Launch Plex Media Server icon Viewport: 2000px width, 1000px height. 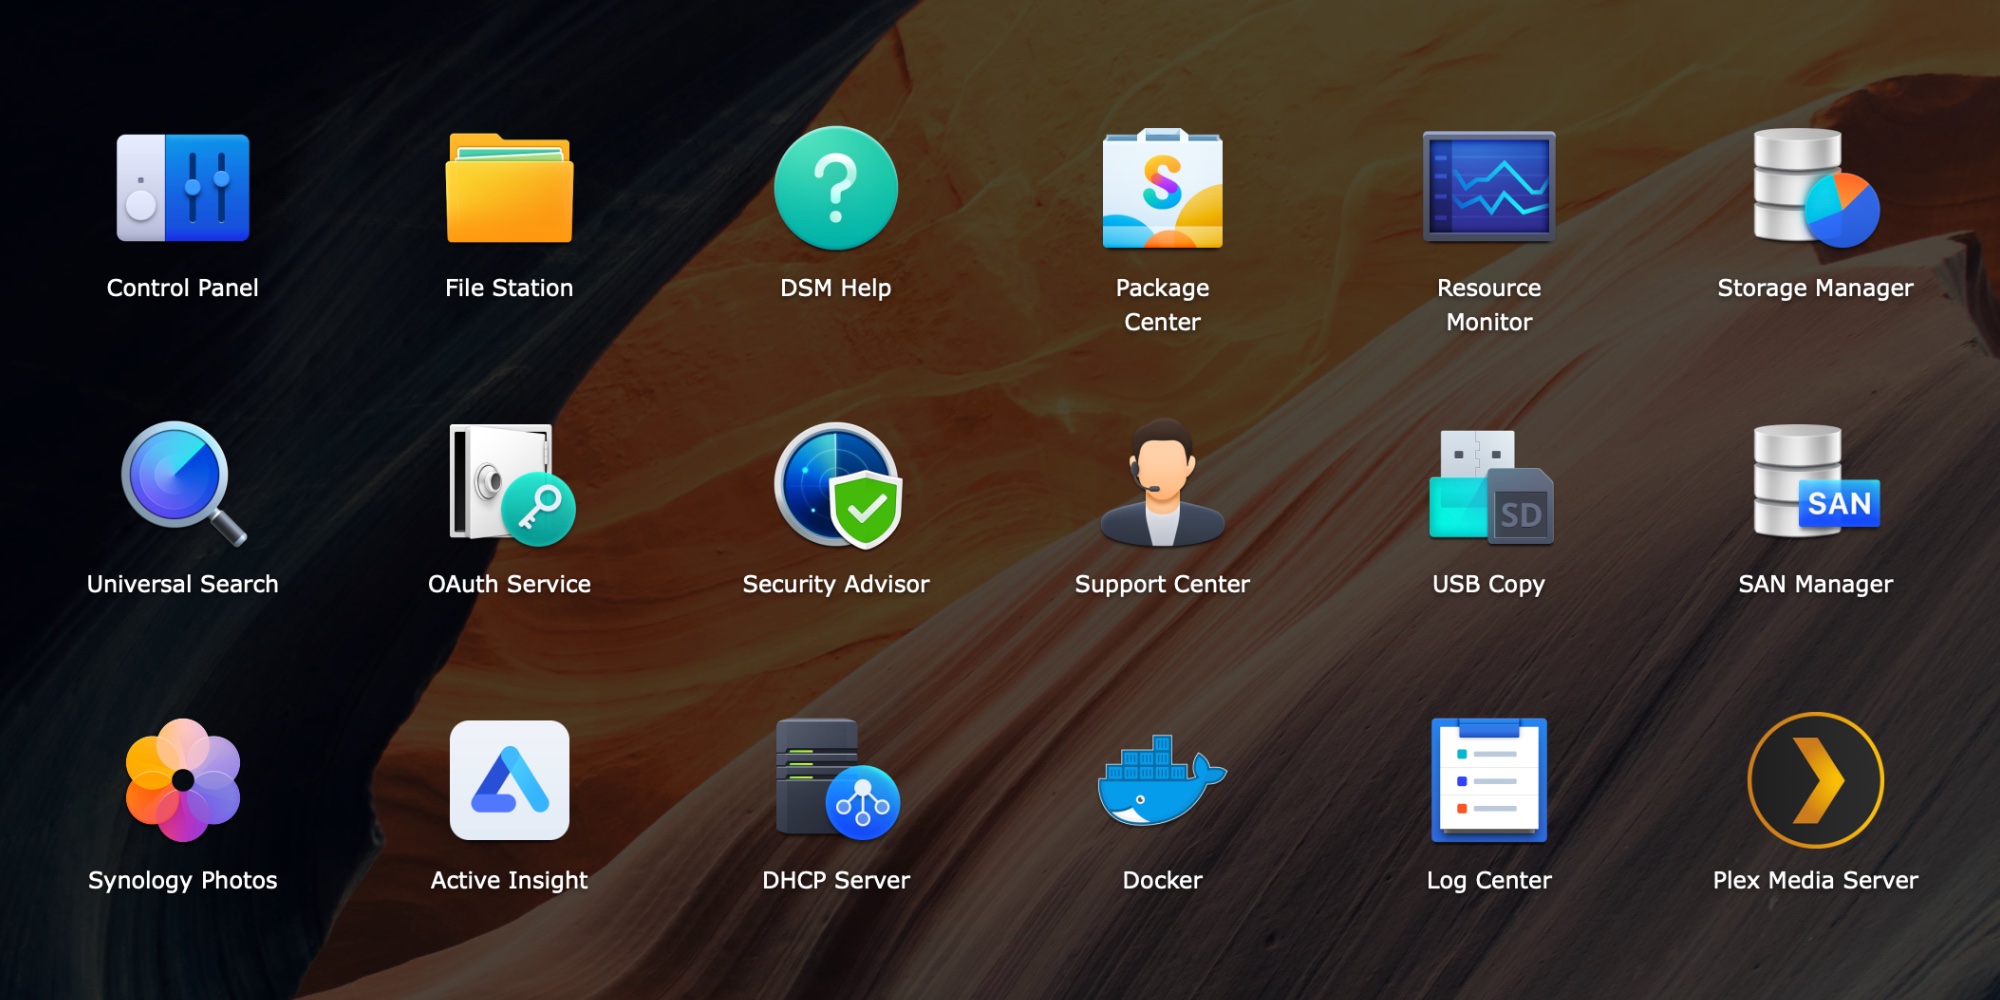point(1815,780)
